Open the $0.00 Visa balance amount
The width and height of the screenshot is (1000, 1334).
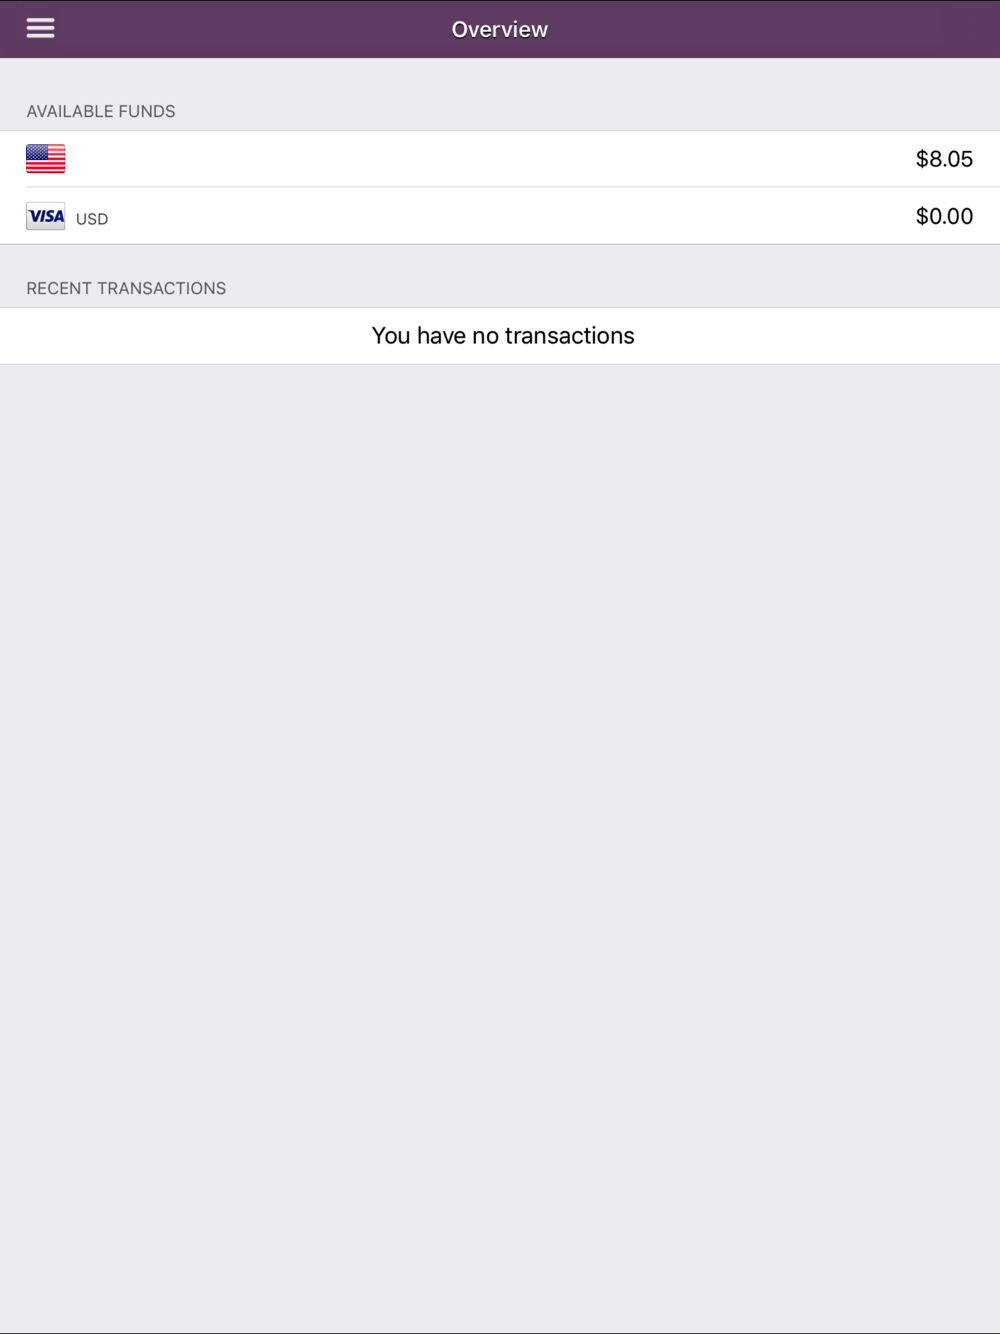click(944, 216)
